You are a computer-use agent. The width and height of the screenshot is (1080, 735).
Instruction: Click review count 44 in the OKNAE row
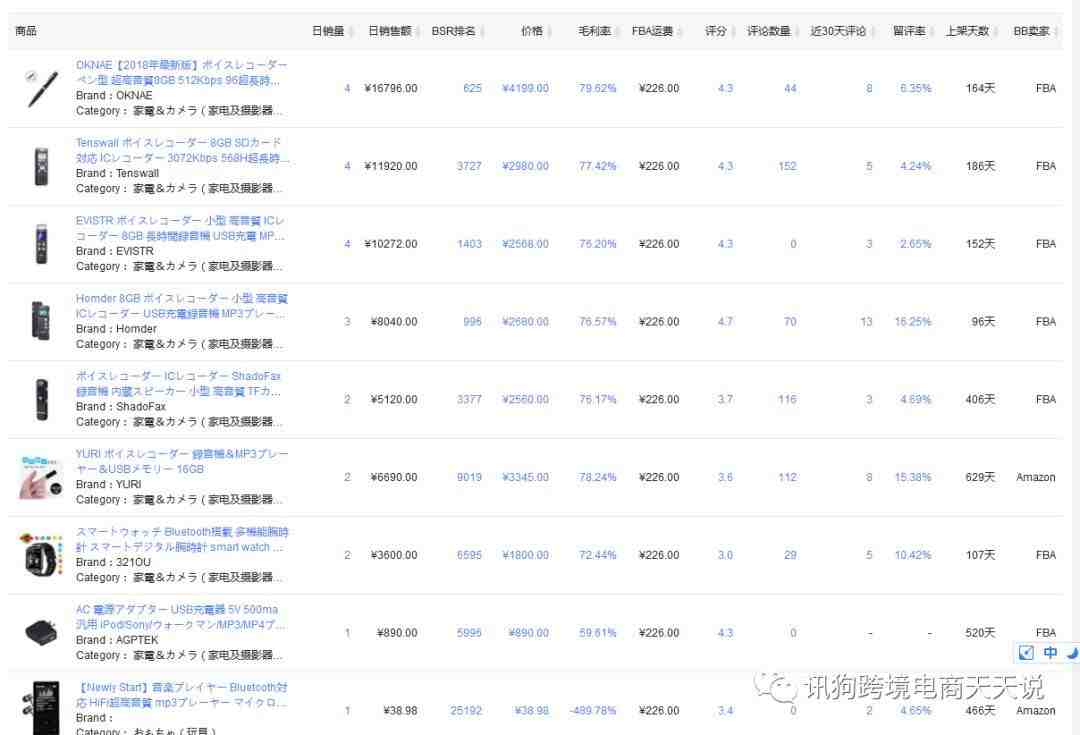[x=790, y=88]
